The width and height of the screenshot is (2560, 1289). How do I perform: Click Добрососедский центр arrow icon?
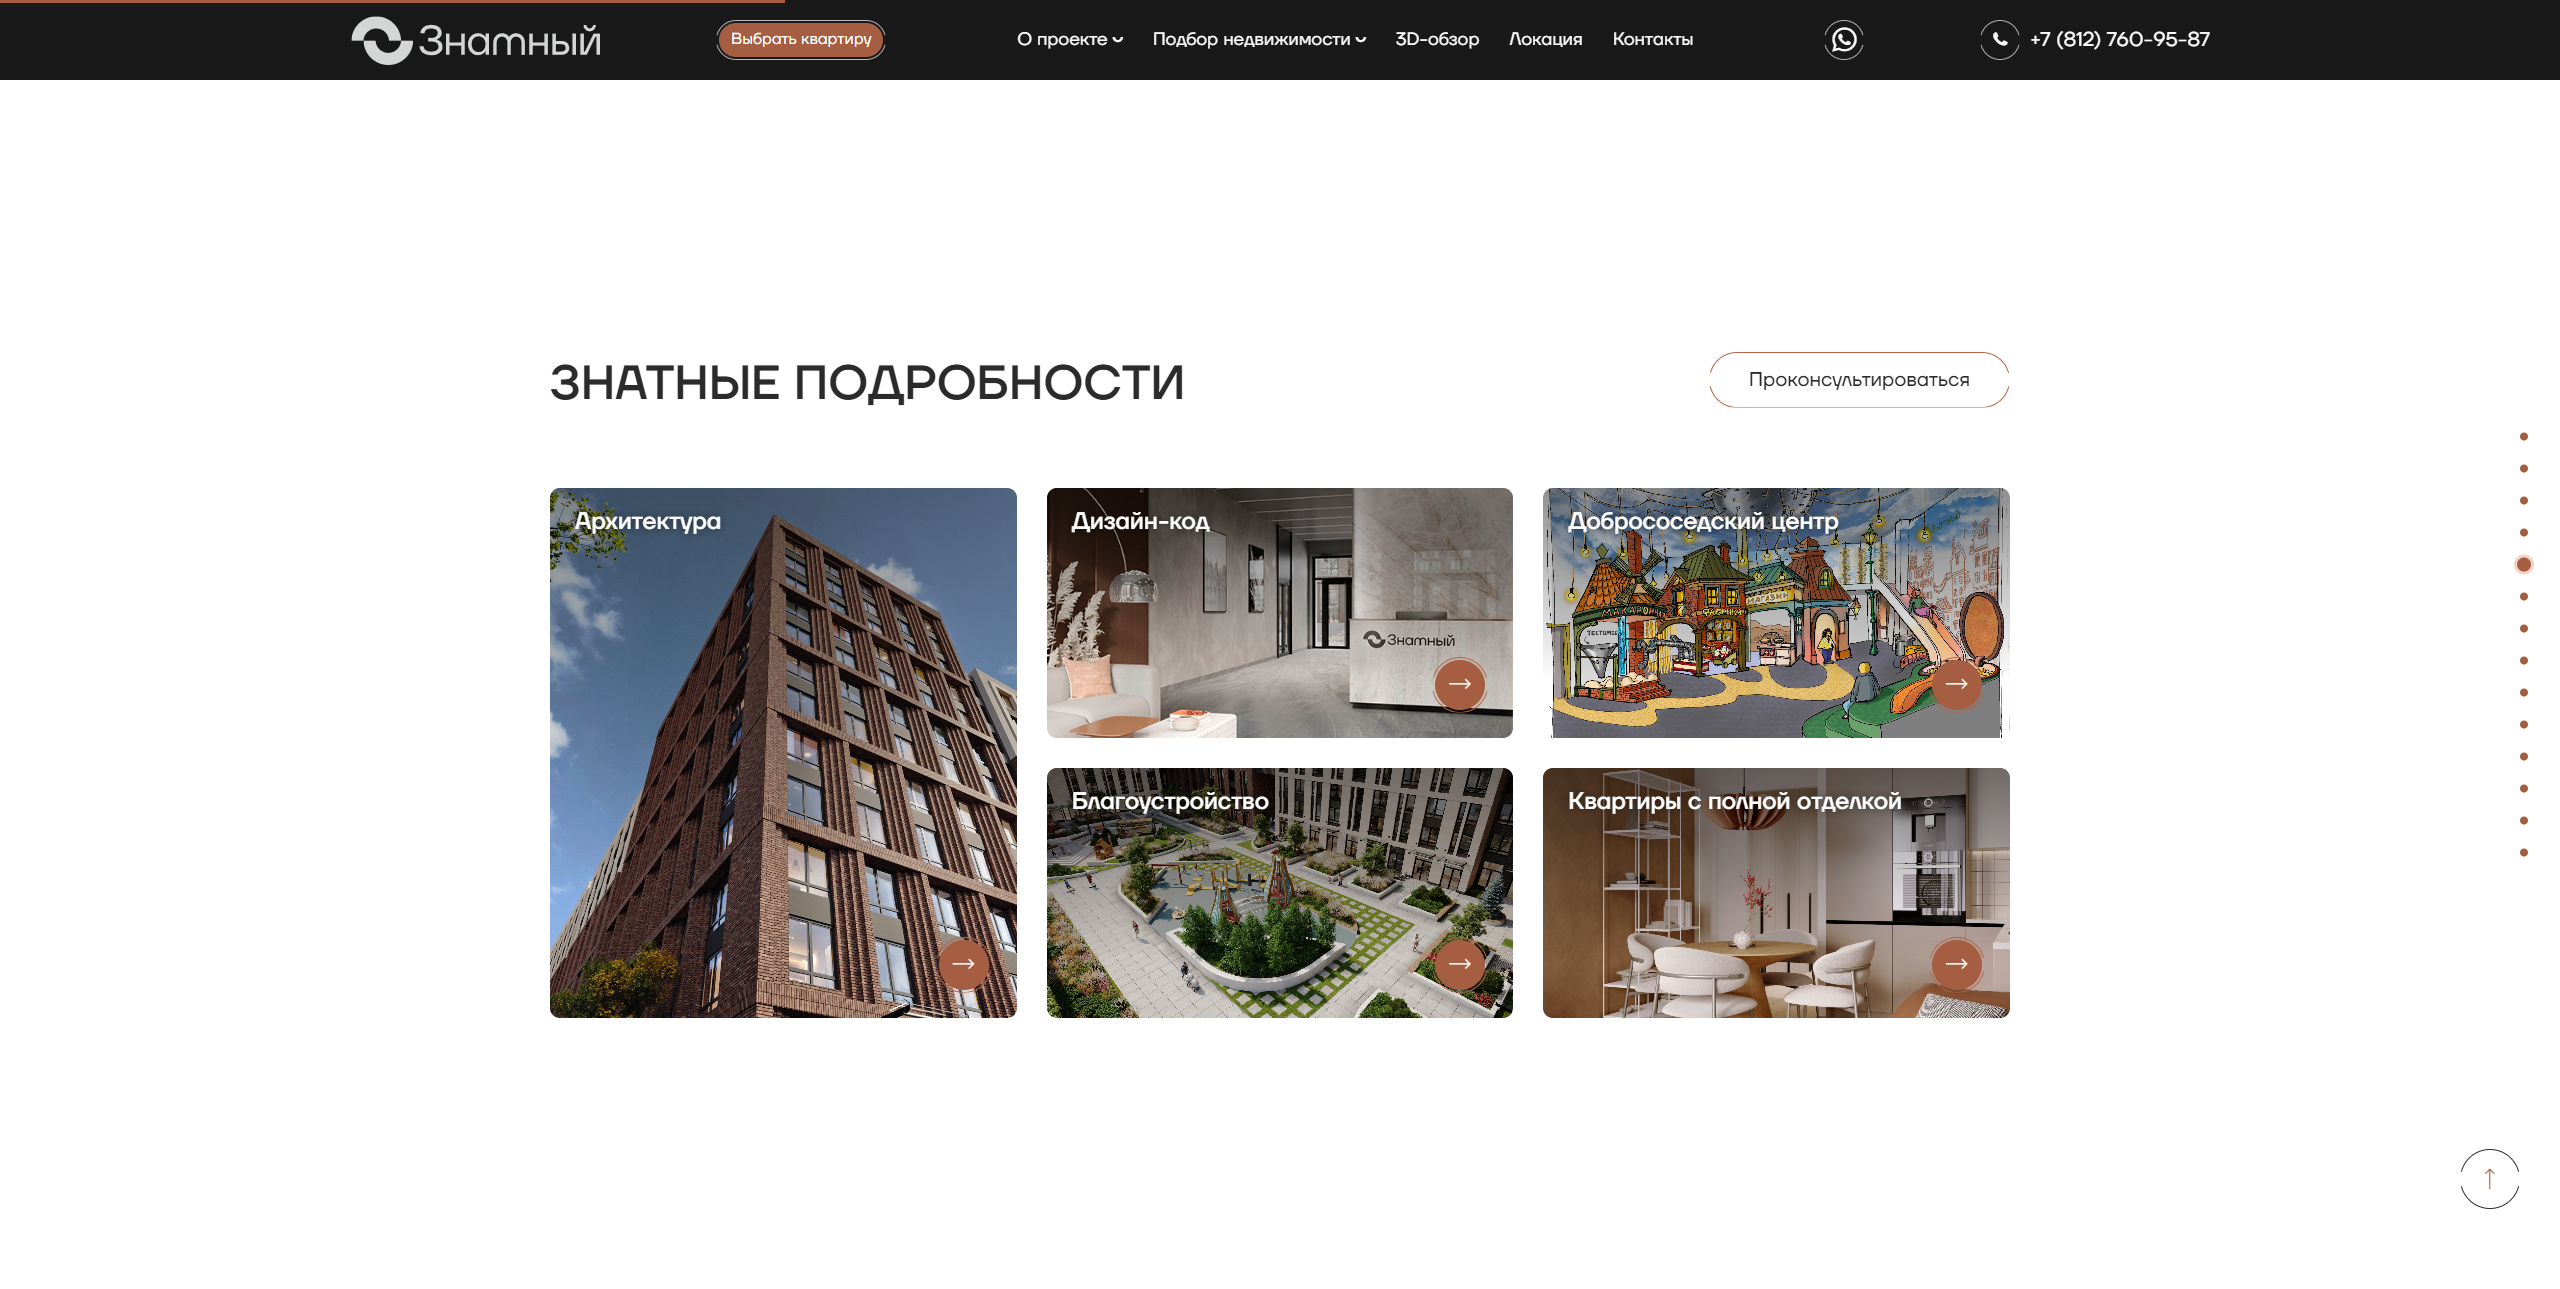[x=1956, y=684]
